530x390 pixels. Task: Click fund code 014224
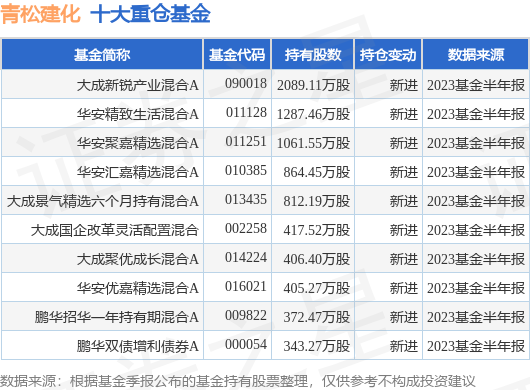pyautogui.click(x=246, y=258)
